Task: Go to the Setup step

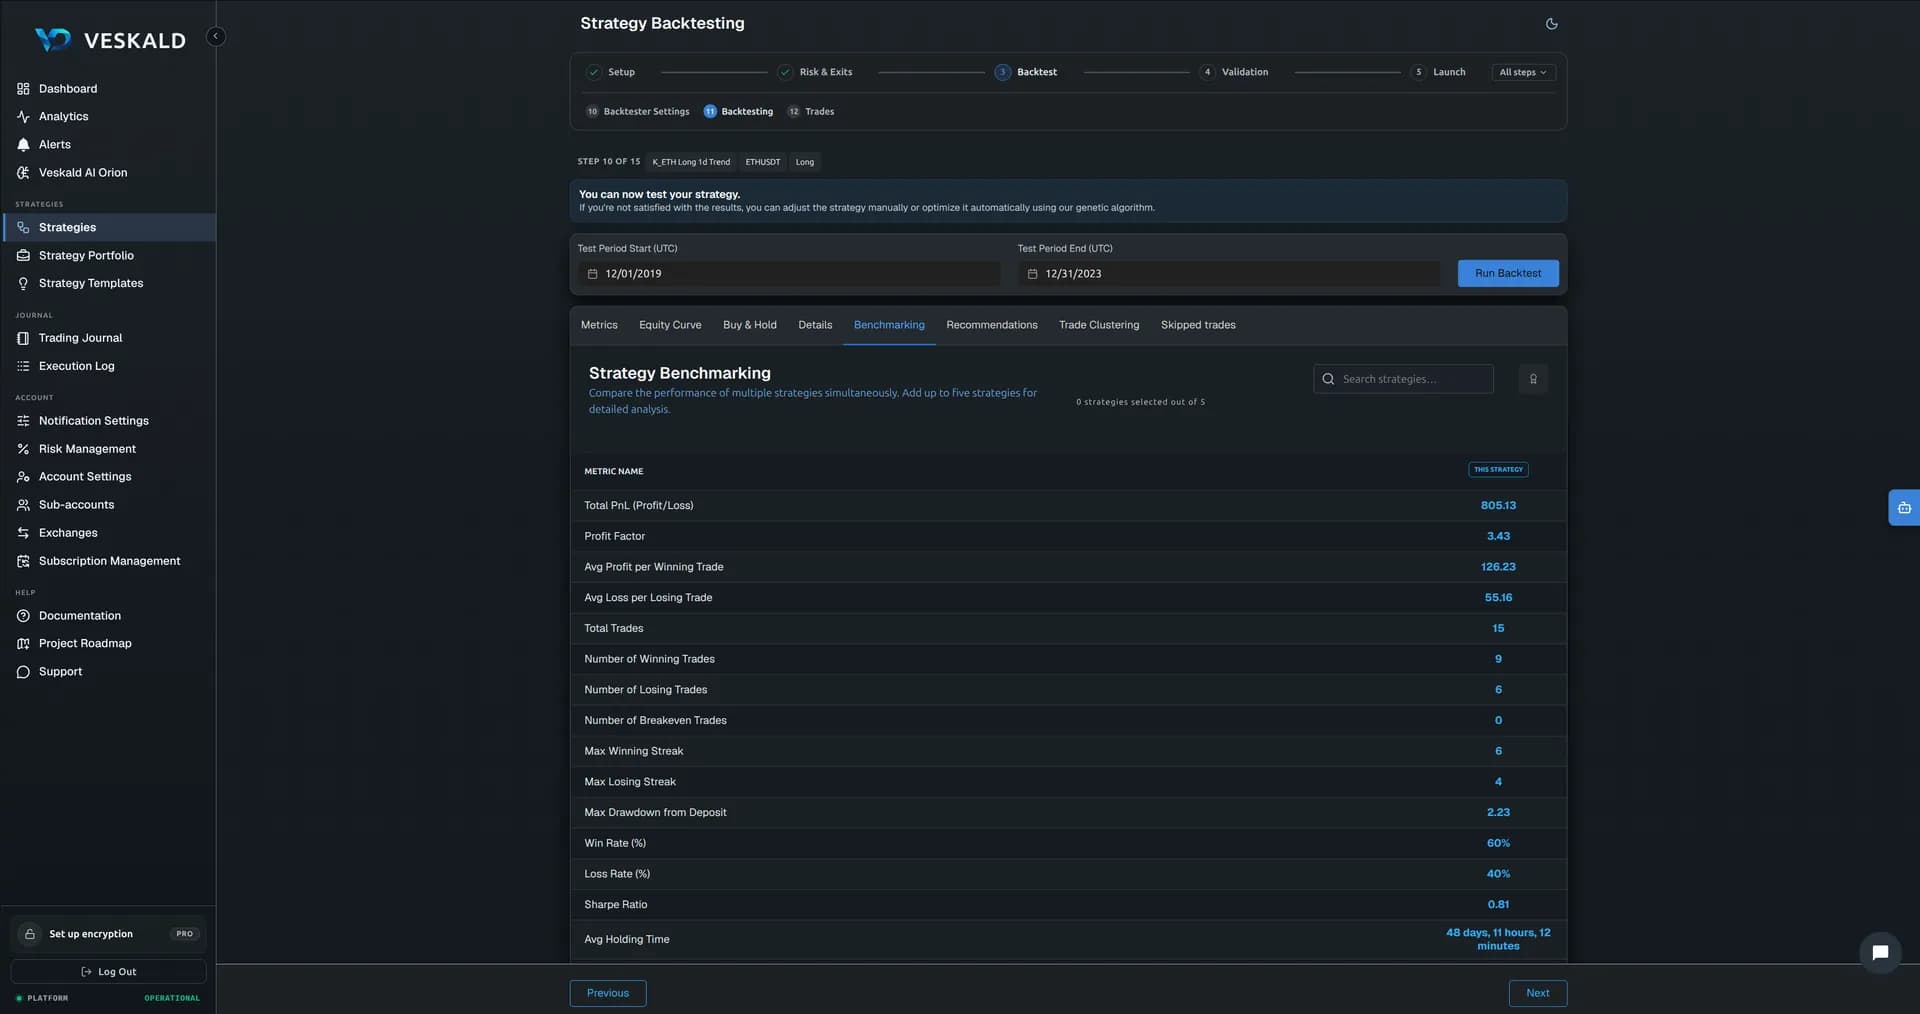Action: tap(611, 72)
